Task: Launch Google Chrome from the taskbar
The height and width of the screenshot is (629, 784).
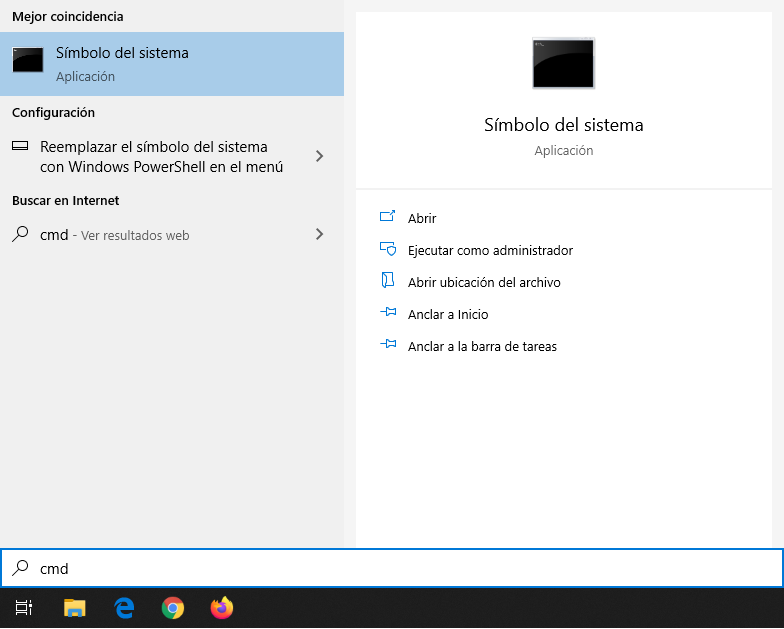Action: point(173,608)
